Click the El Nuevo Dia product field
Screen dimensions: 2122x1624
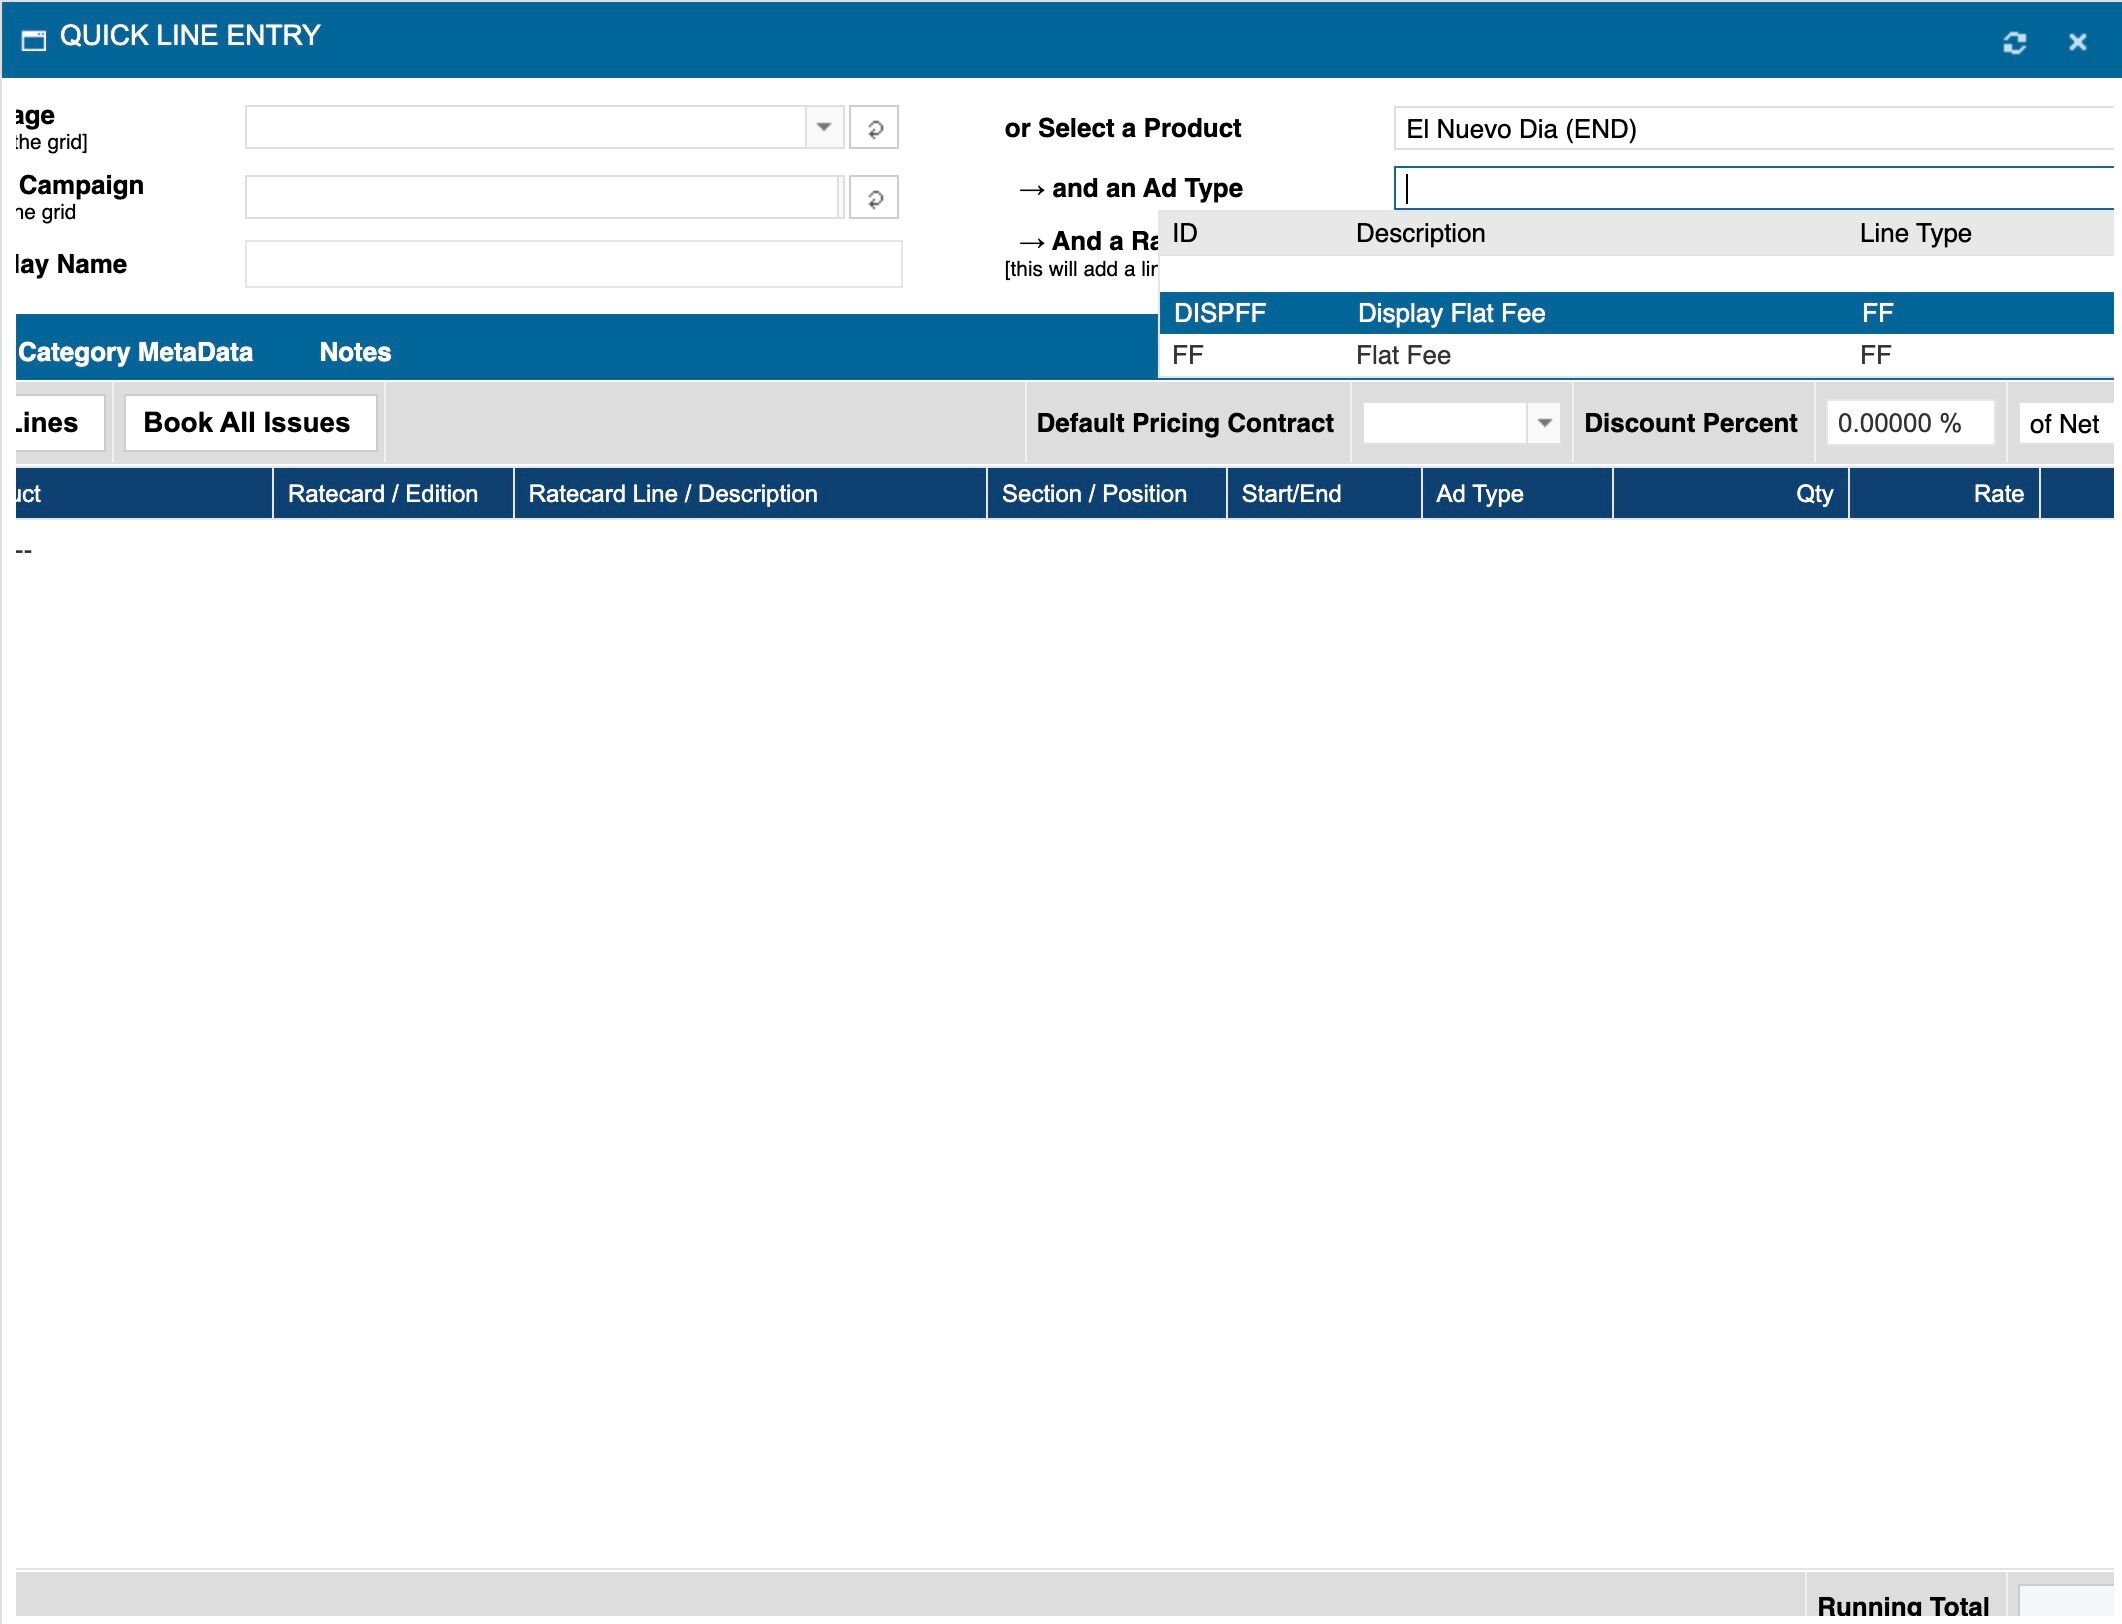(x=1750, y=129)
